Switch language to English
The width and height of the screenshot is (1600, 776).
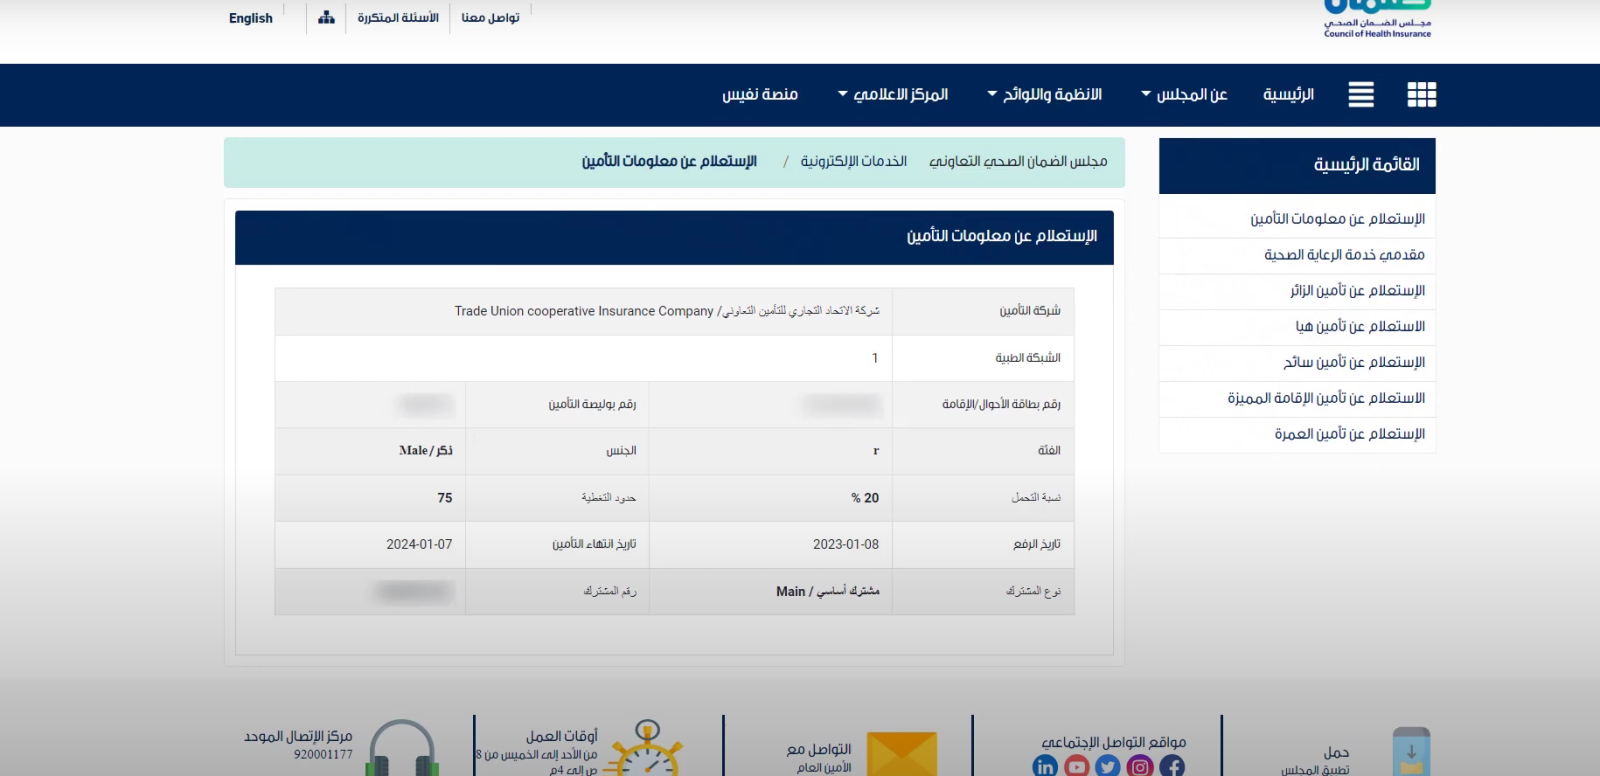251,18
